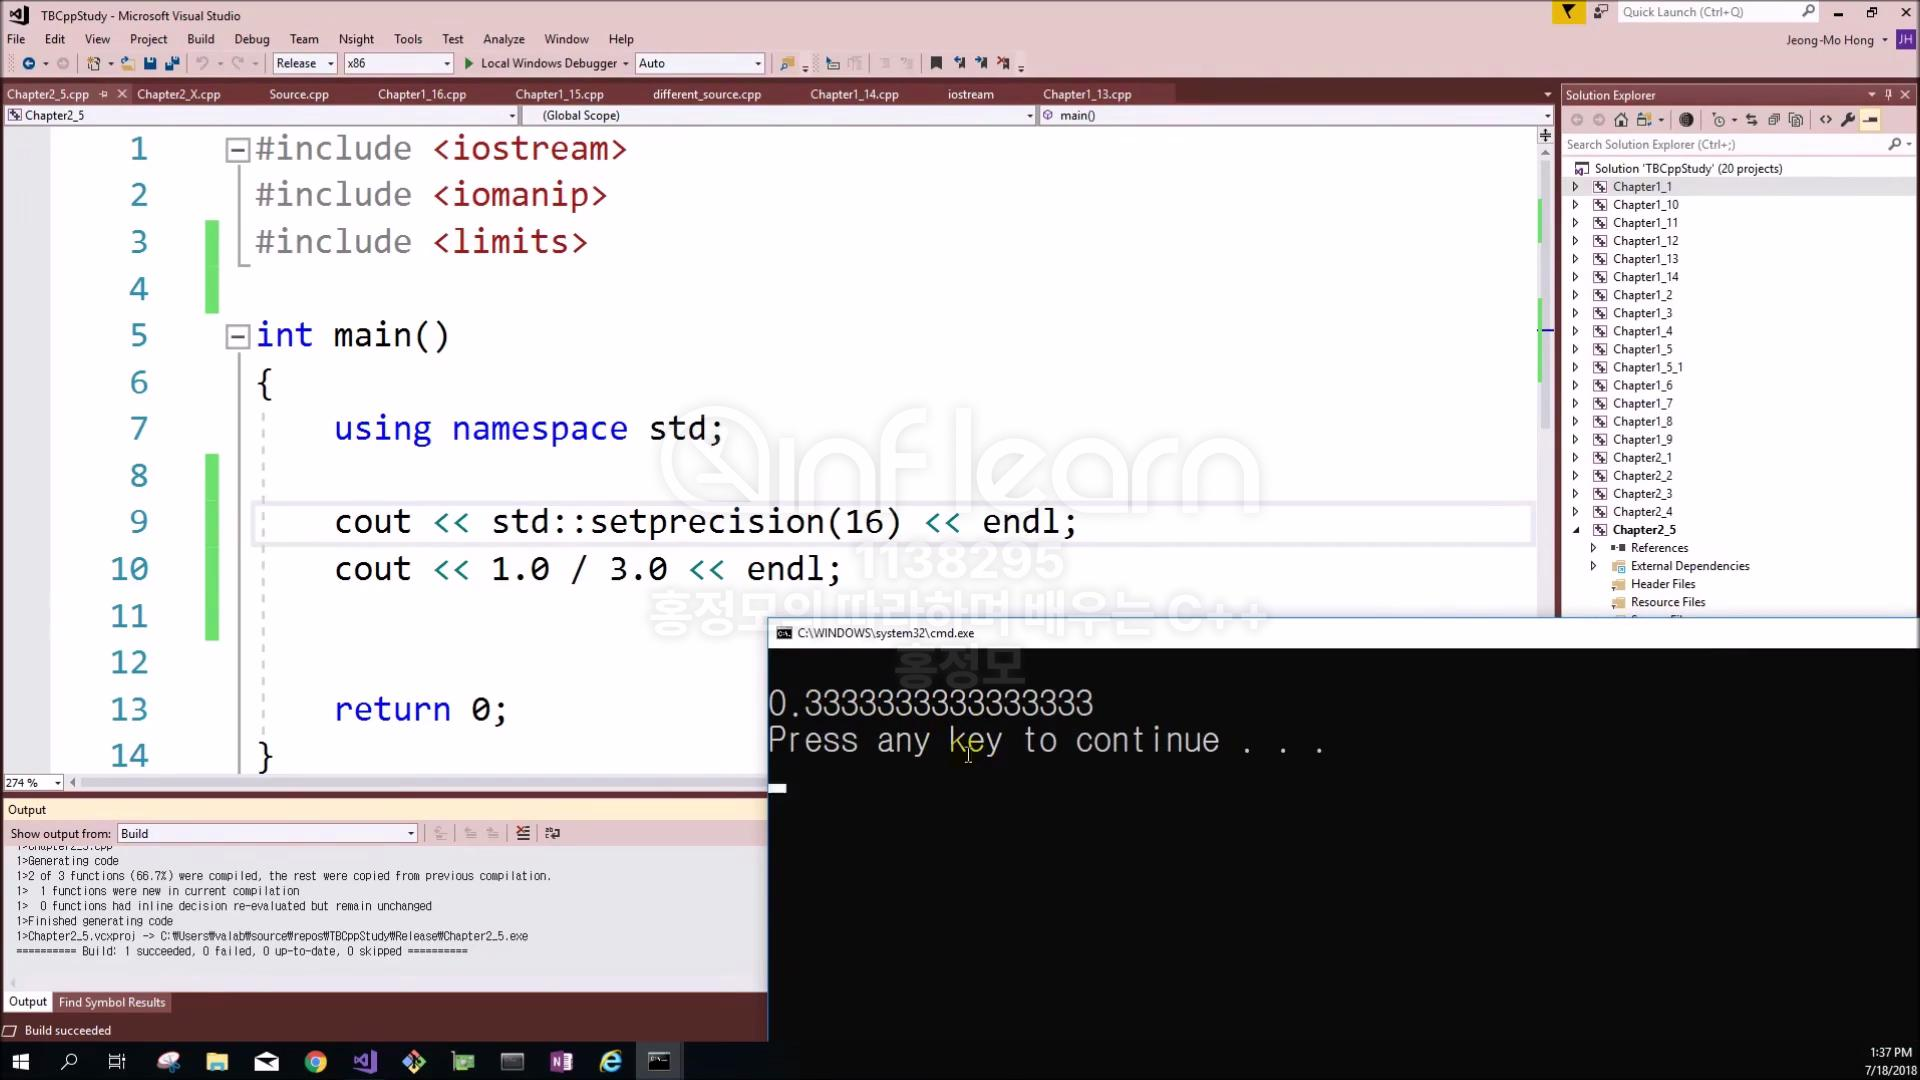Viewport: 1920px width, 1080px height.
Task: Go to the next bookmark icon
Action: pyautogui.click(x=981, y=63)
